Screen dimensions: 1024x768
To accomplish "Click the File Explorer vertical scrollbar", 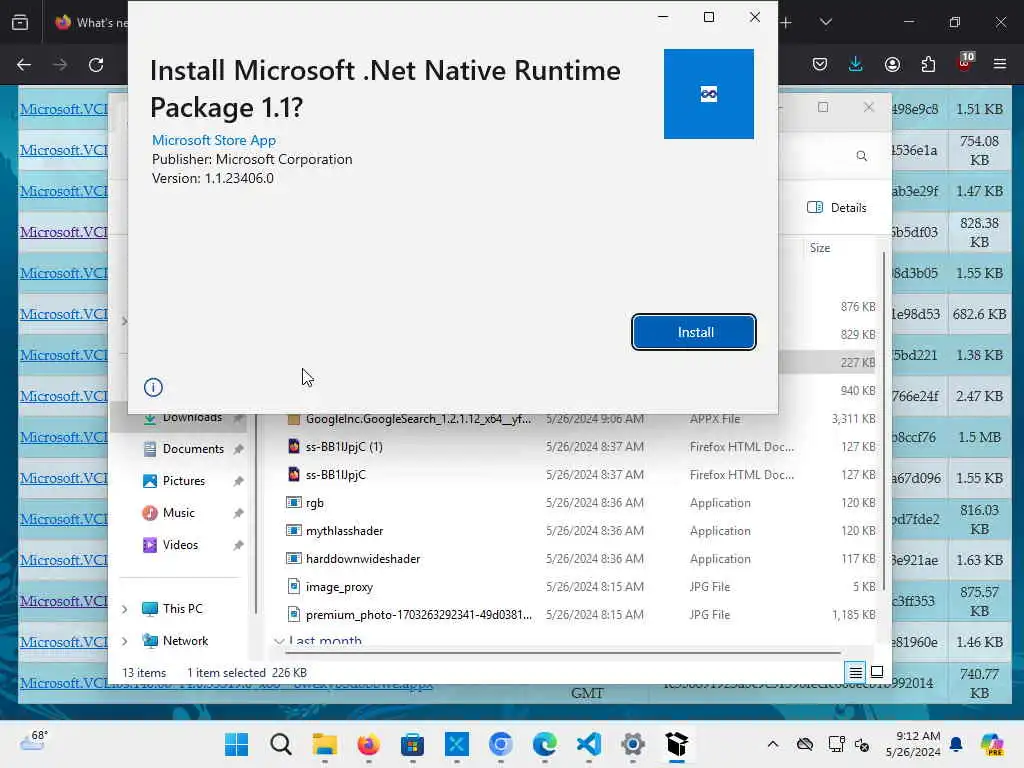I will 884,421.
